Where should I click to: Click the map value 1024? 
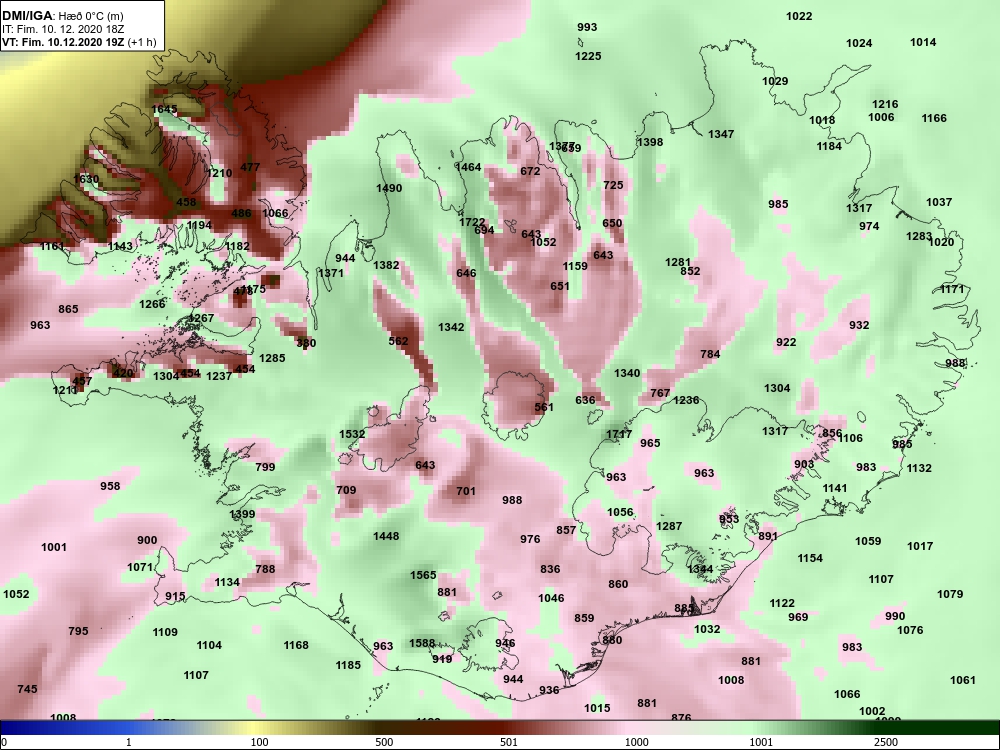[x=859, y=43]
